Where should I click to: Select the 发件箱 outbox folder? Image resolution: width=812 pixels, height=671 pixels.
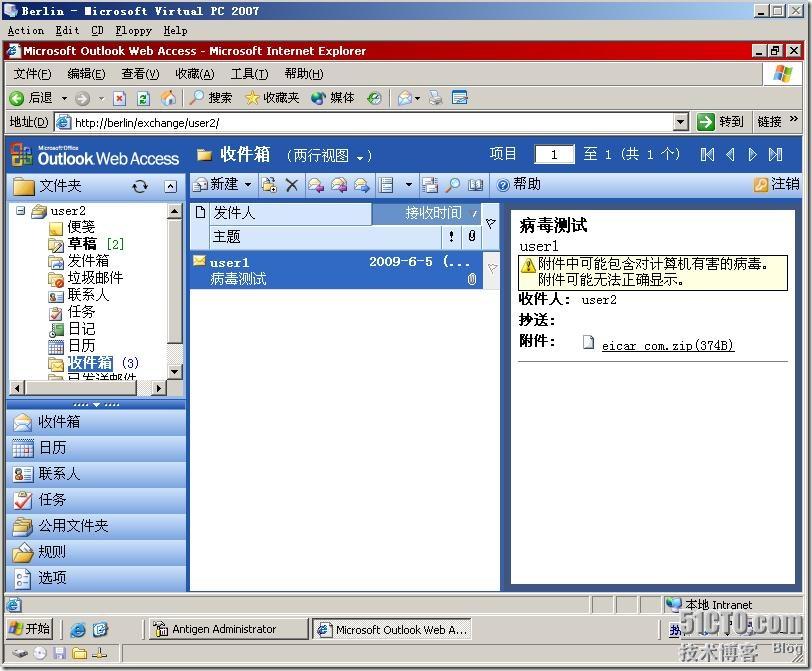[88, 261]
